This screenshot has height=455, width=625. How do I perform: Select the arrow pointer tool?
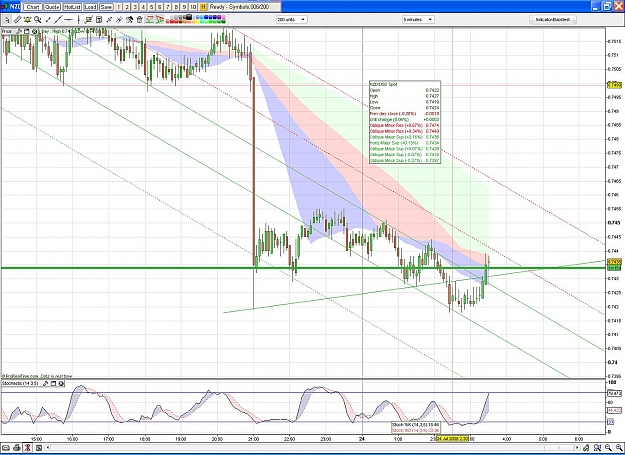(x=7, y=19)
